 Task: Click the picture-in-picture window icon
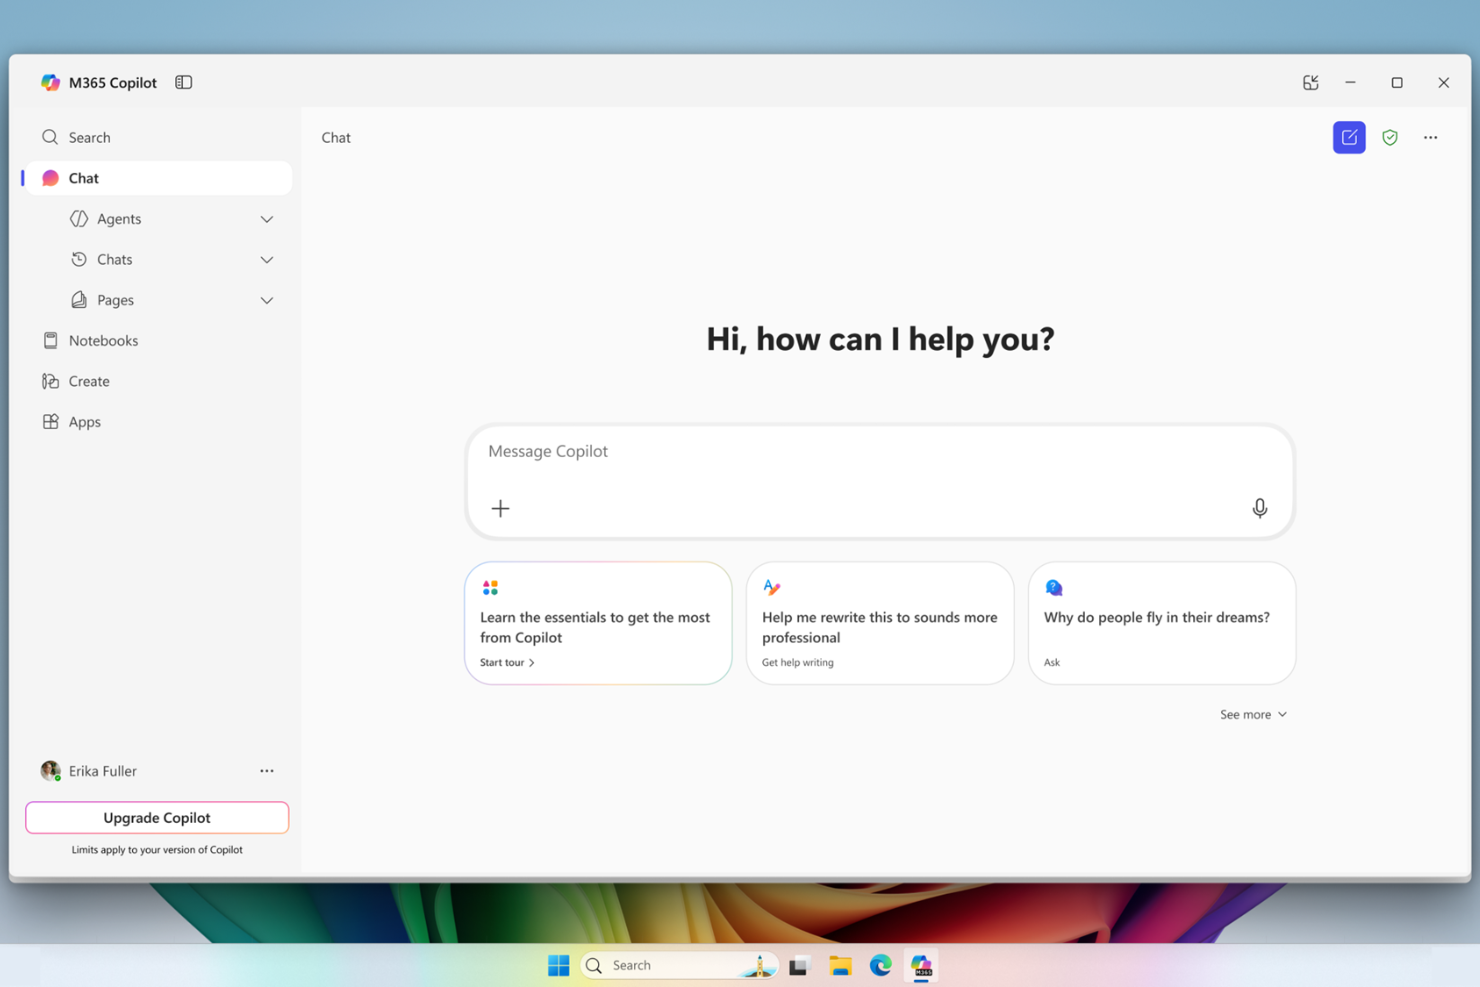coord(1310,83)
